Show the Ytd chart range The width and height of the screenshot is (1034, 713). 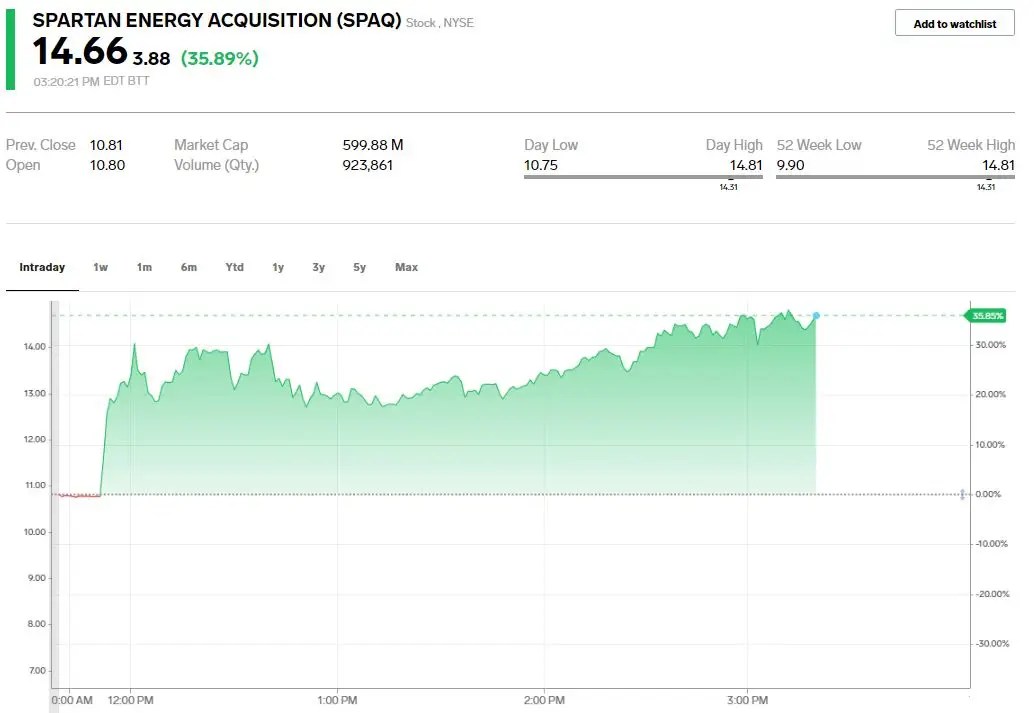pyautogui.click(x=234, y=267)
